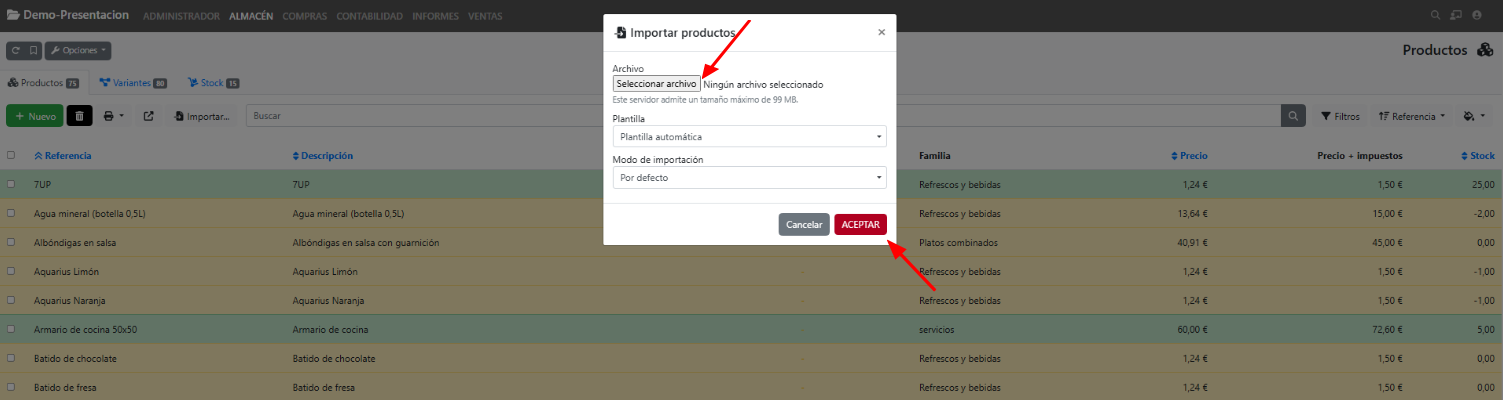Expand the Modo de importación dropdown
Image resolution: width=1503 pixels, height=400 pixels.
click(749, 178)
